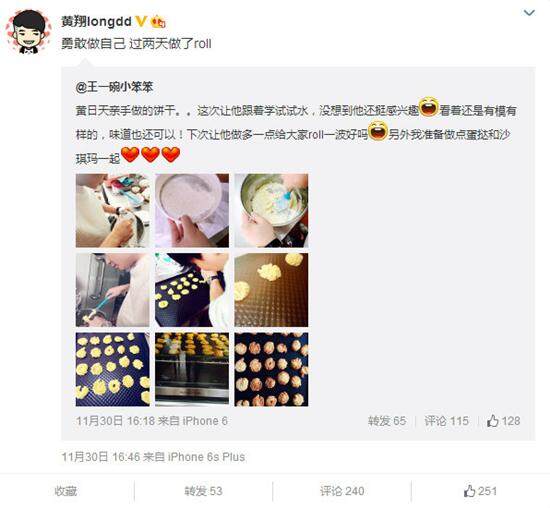The image size is (550, 508).
Task: Click the laughing emoji after 感兴趣
Action: [x=429, y=107]
